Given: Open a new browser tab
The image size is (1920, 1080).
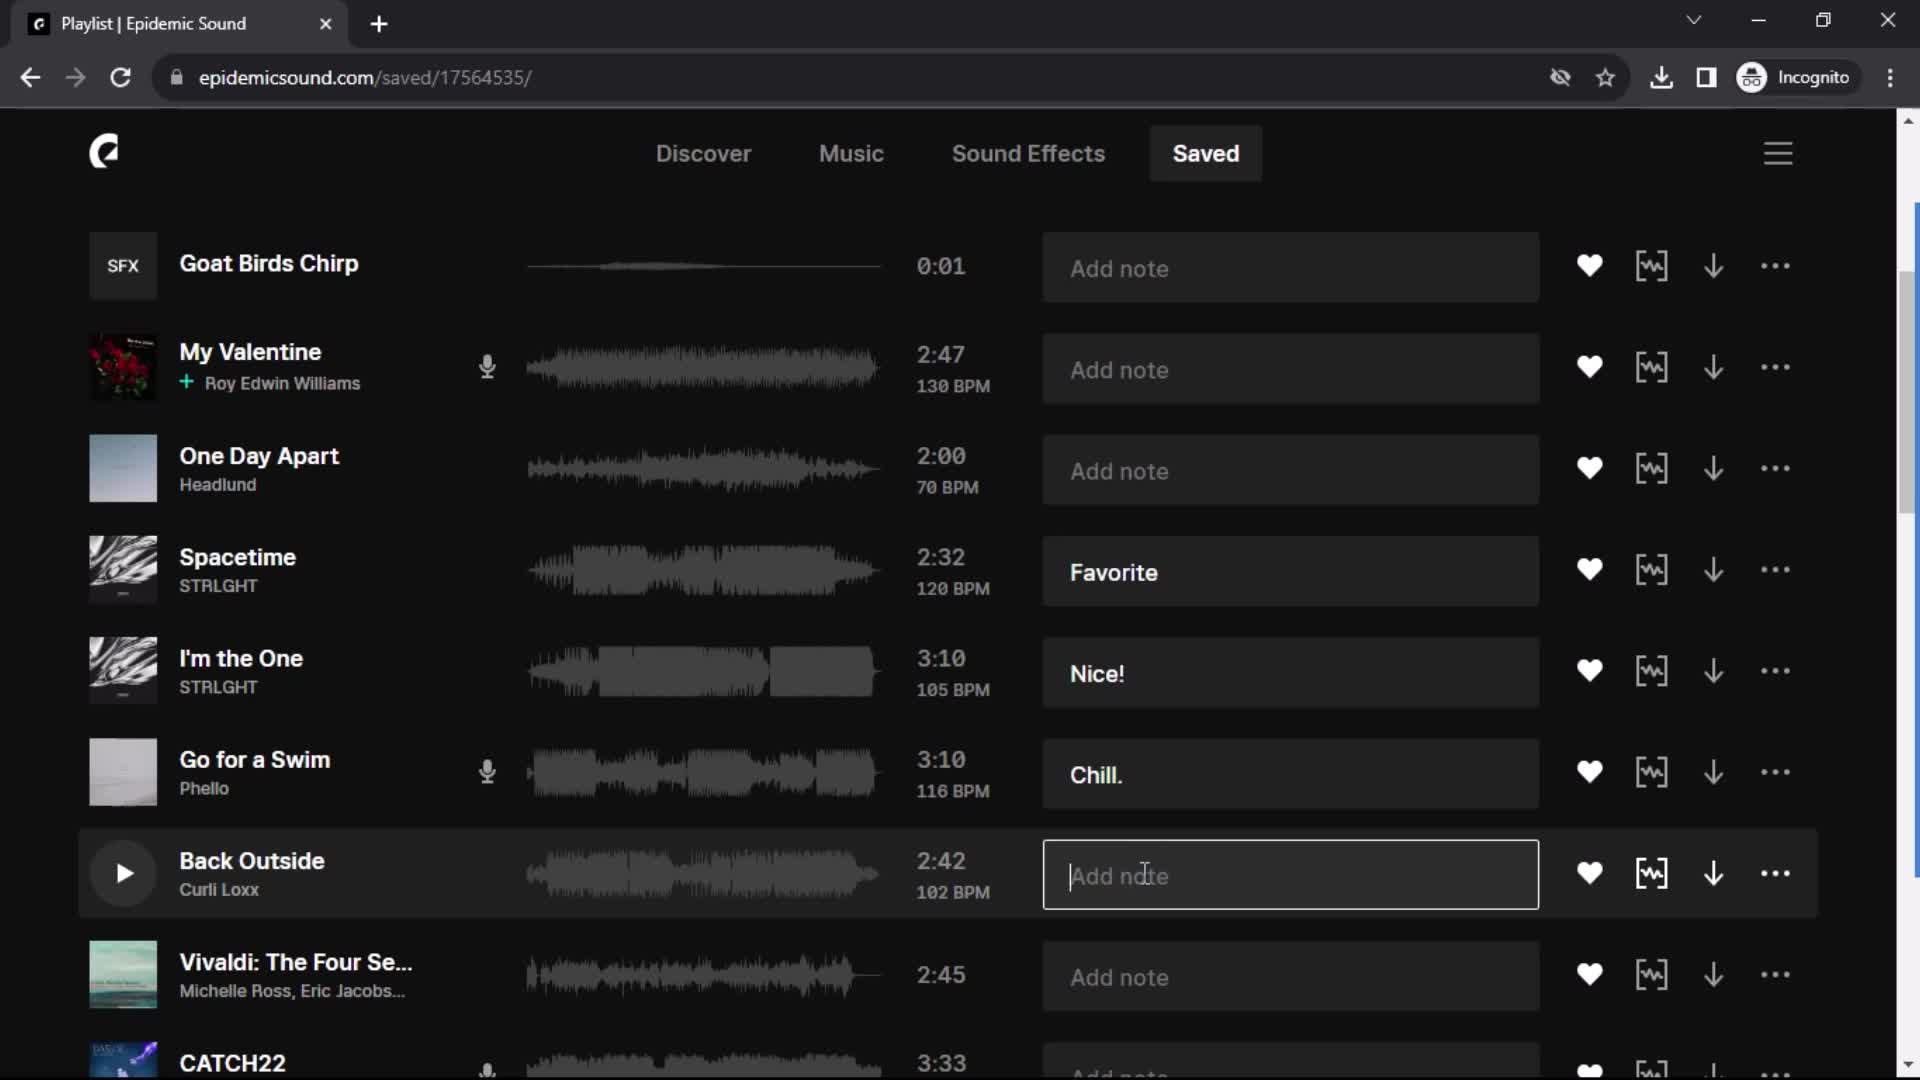Looking at the screenshot, I should tap(379, 23).
